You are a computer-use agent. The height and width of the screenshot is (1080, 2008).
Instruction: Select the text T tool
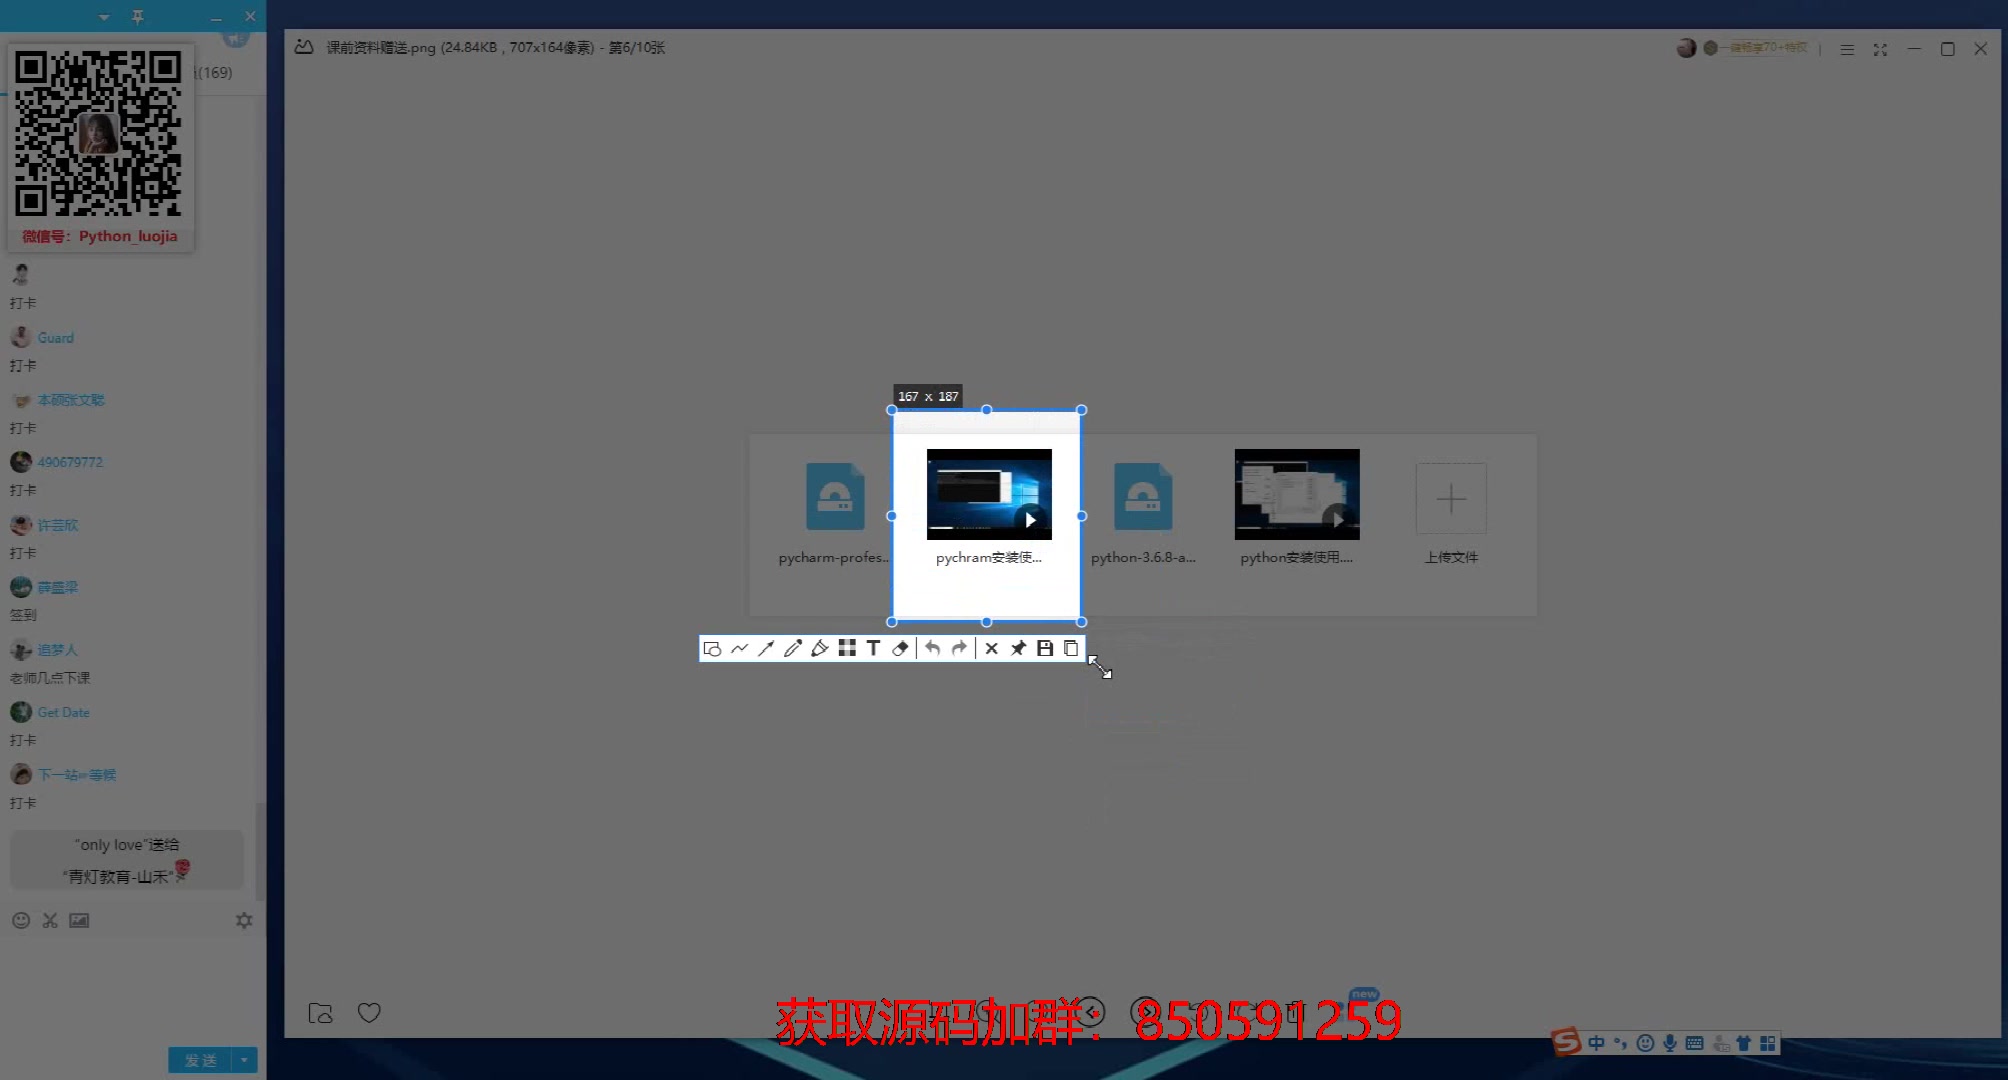(873, 648)
